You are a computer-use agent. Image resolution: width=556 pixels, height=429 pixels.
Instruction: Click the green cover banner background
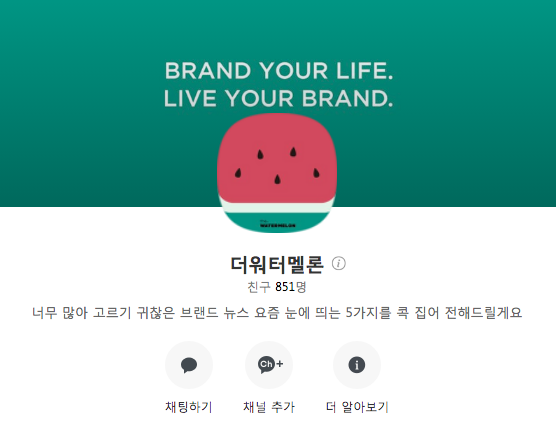tap(89, 106)
